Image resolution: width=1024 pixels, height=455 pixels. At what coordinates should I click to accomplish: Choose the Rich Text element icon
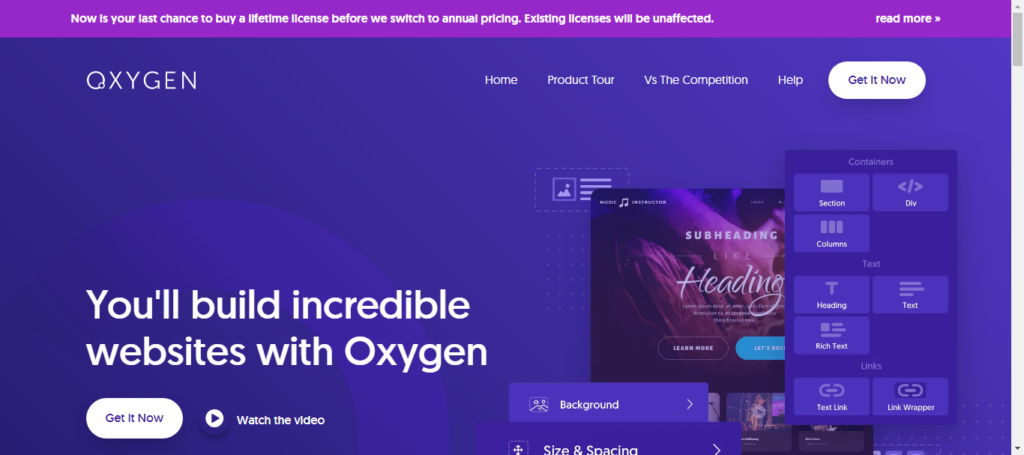(x=831, y=329)
